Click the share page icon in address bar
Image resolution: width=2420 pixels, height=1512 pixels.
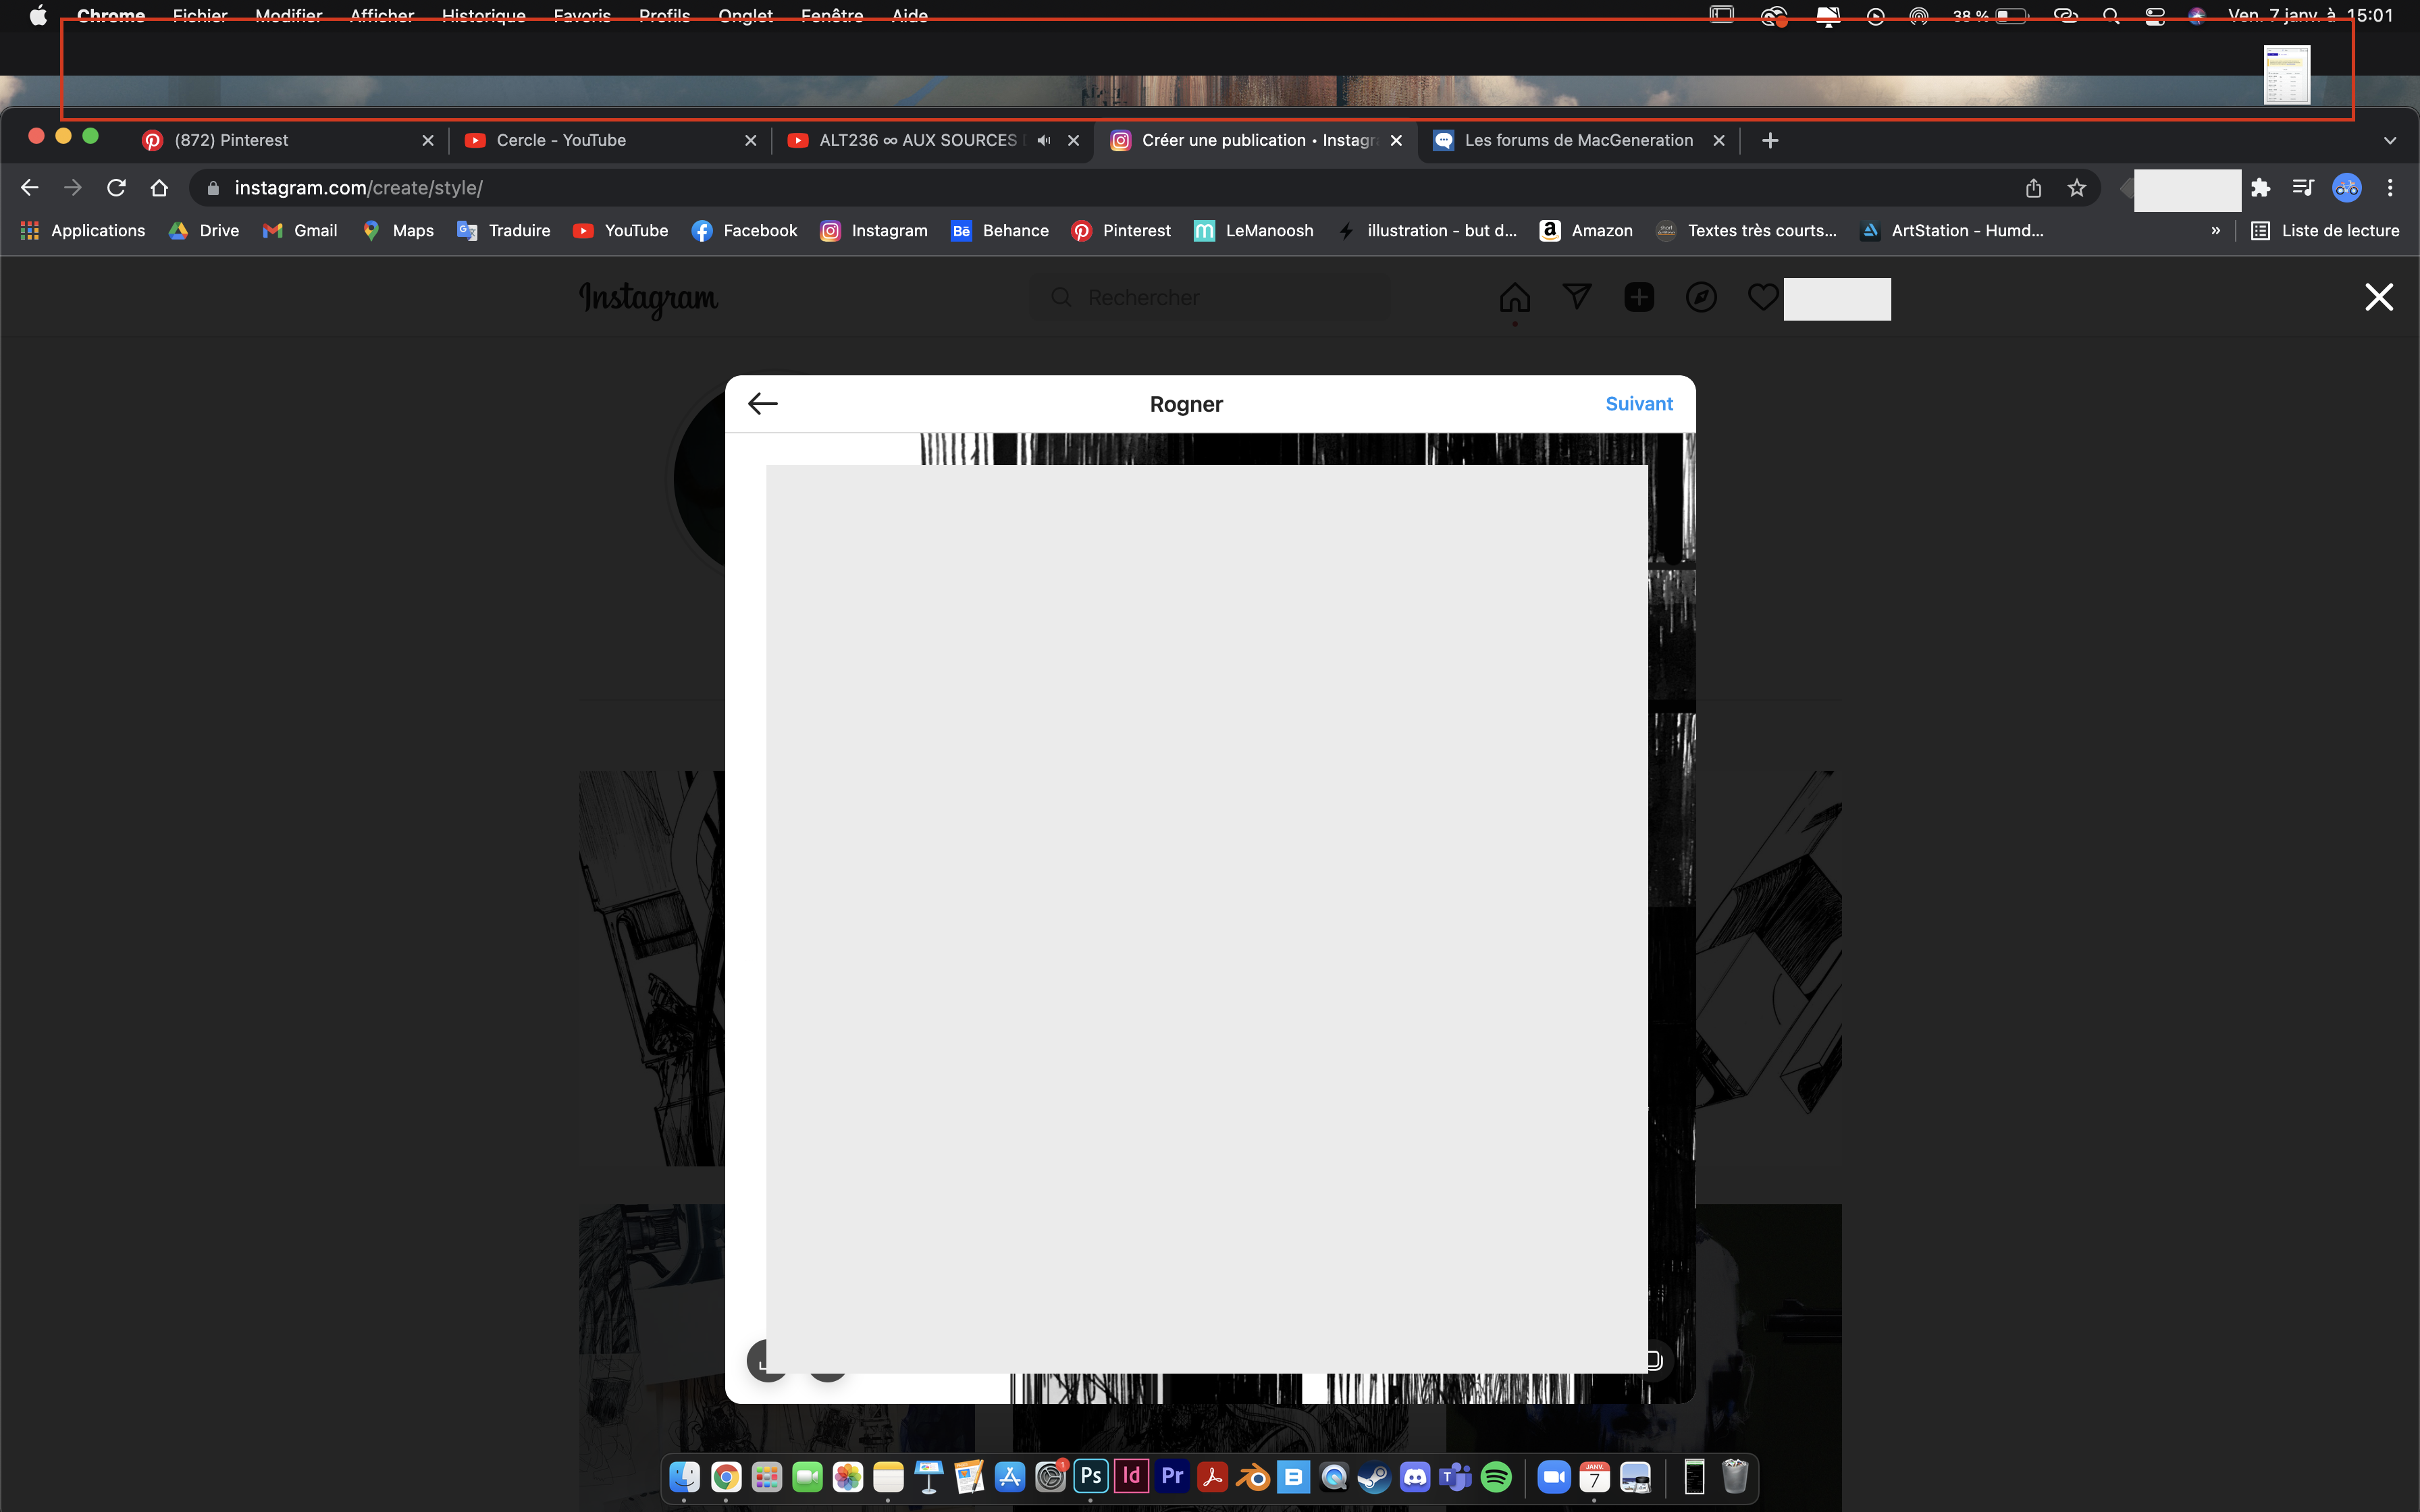[x=2033, y=187]
